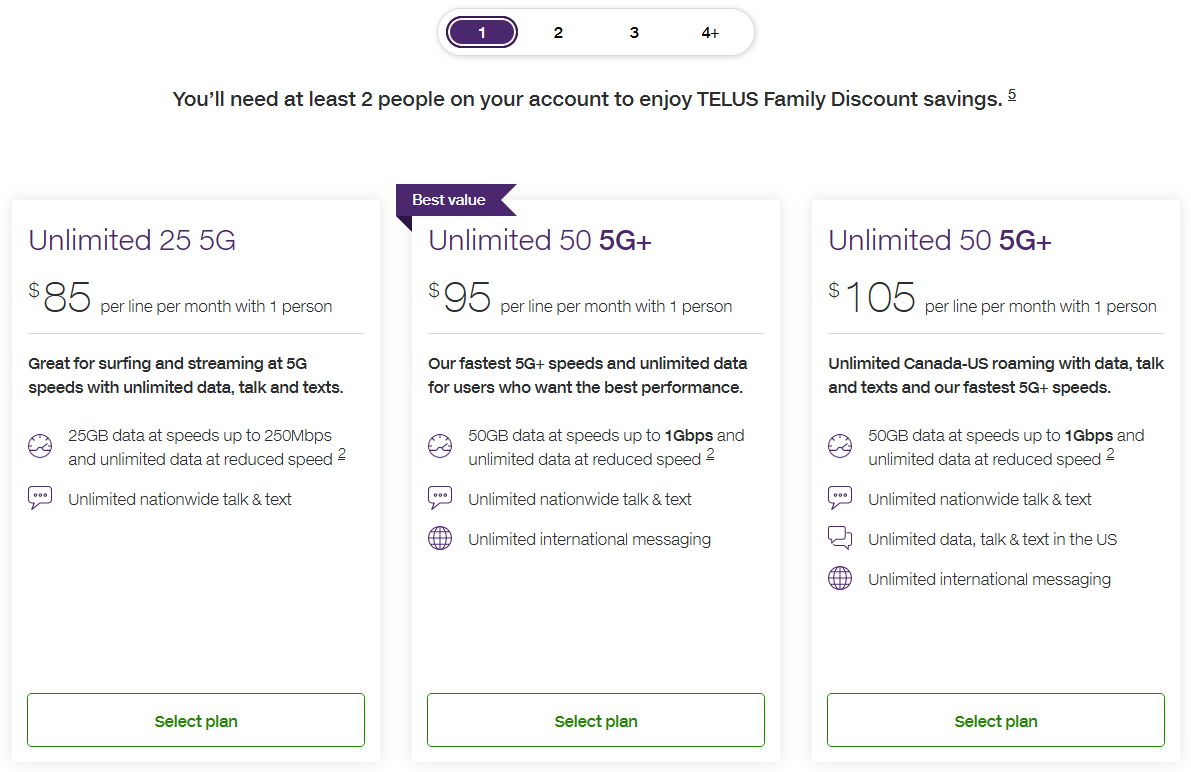Open footnote 2 in Unlimited 25 5G card

342,455
